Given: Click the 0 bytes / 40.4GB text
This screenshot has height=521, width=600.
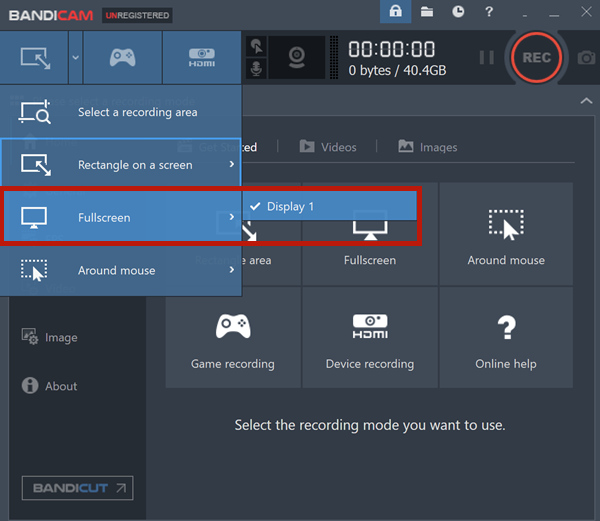Looking at the screenshot, I should (397, 70).
